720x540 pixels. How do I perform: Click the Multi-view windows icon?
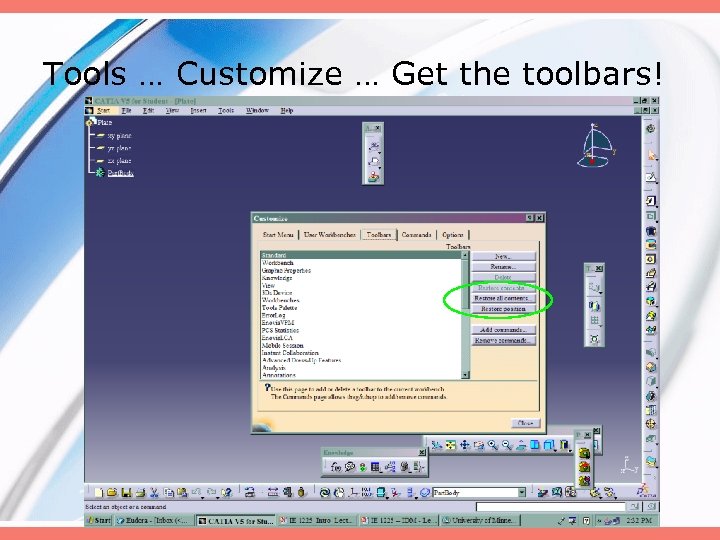coord(534,445)
